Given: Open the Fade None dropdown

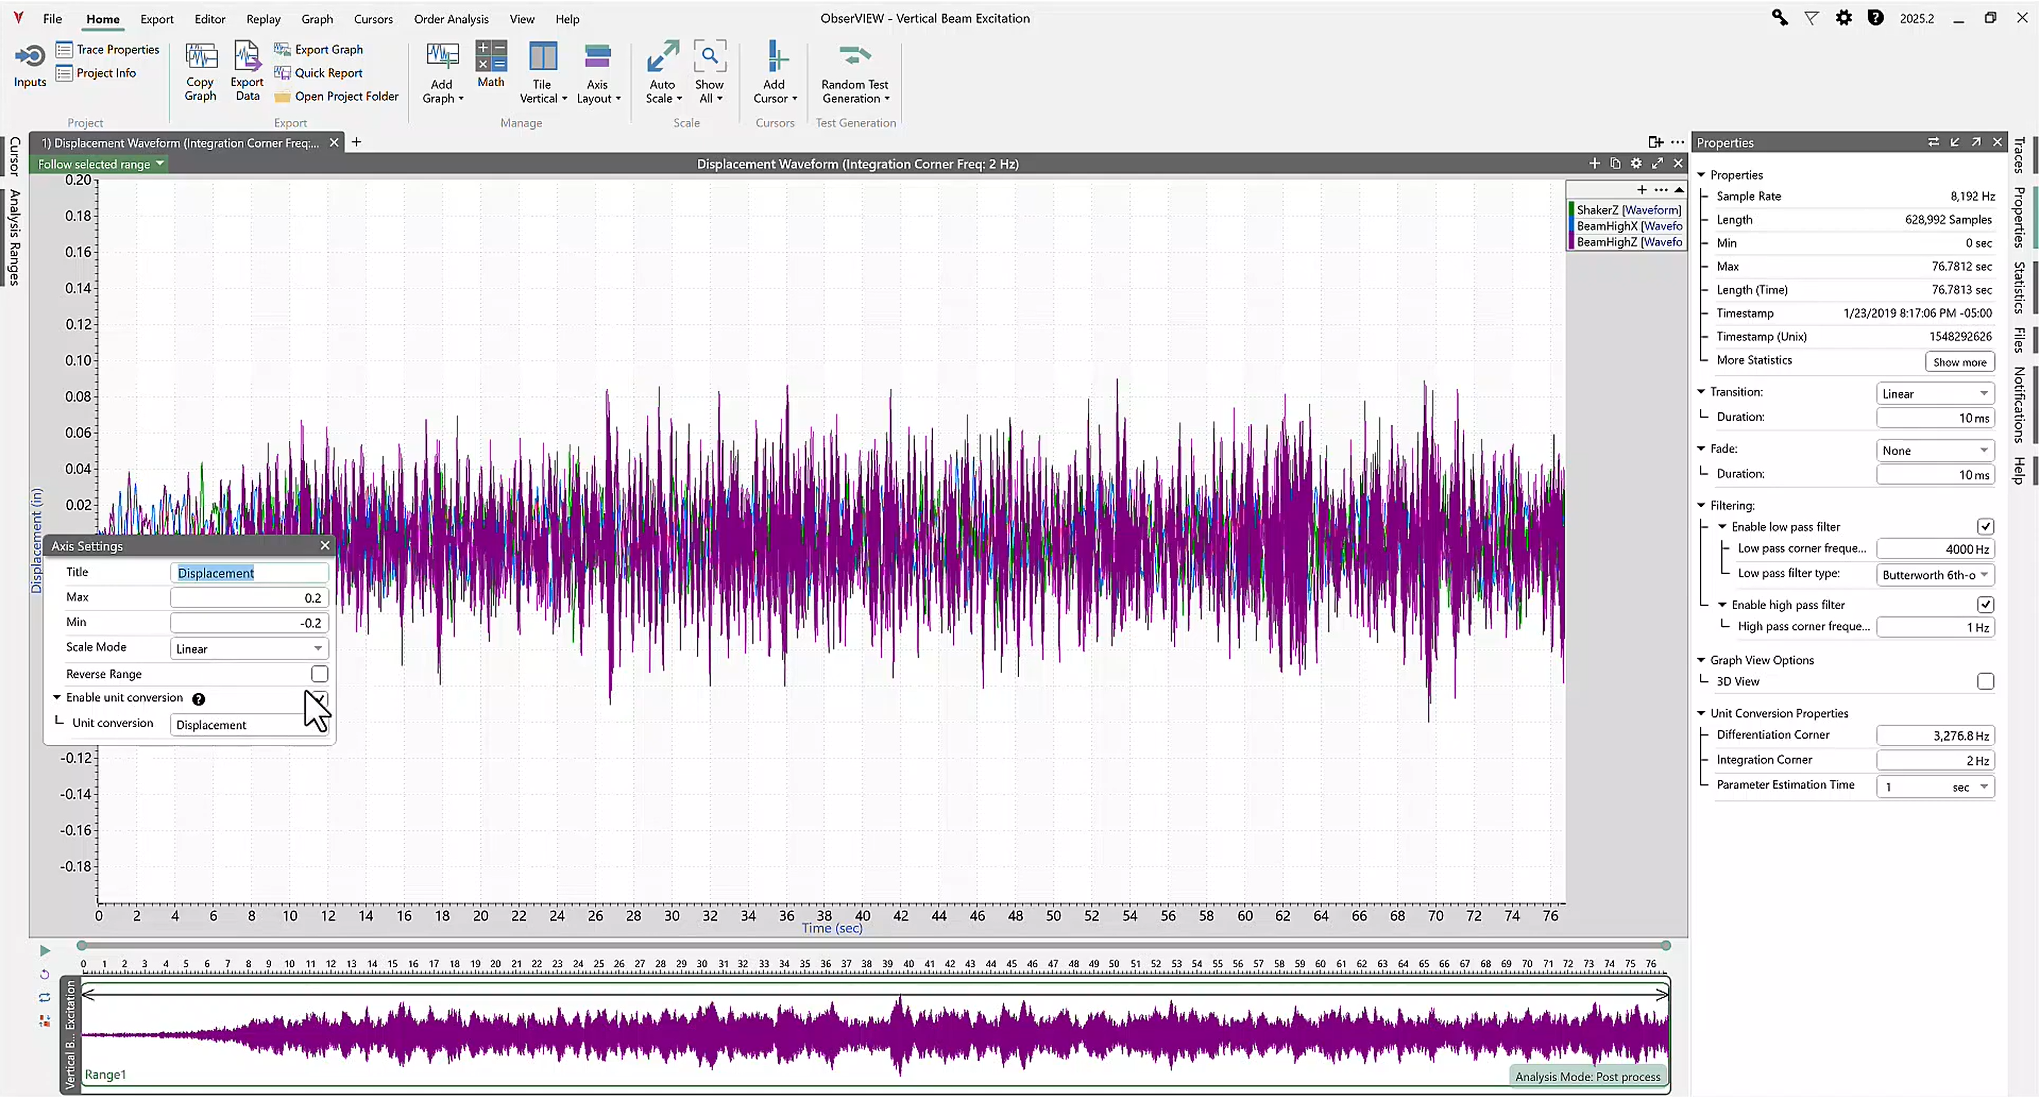Looking at the screenshot, I should (1935, 451).
